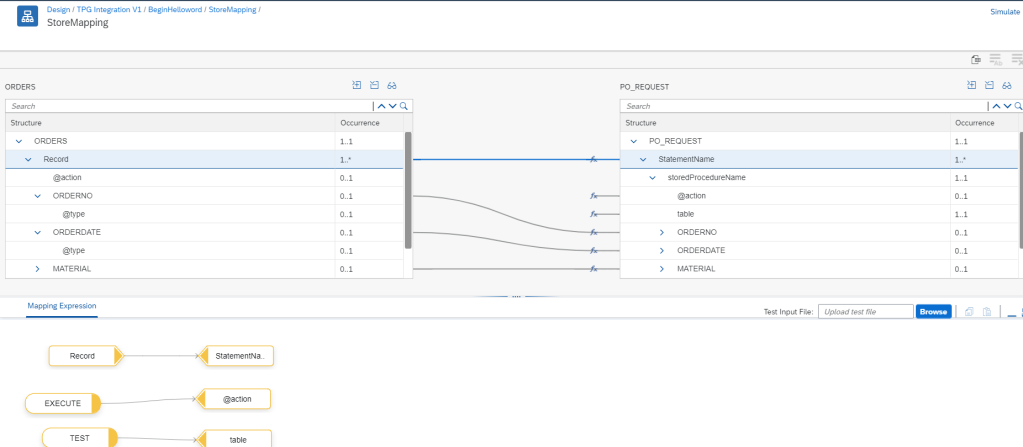Collapse the ORDERNO node in source tree
Screen dimensions: 1023x447
[38, 196]
